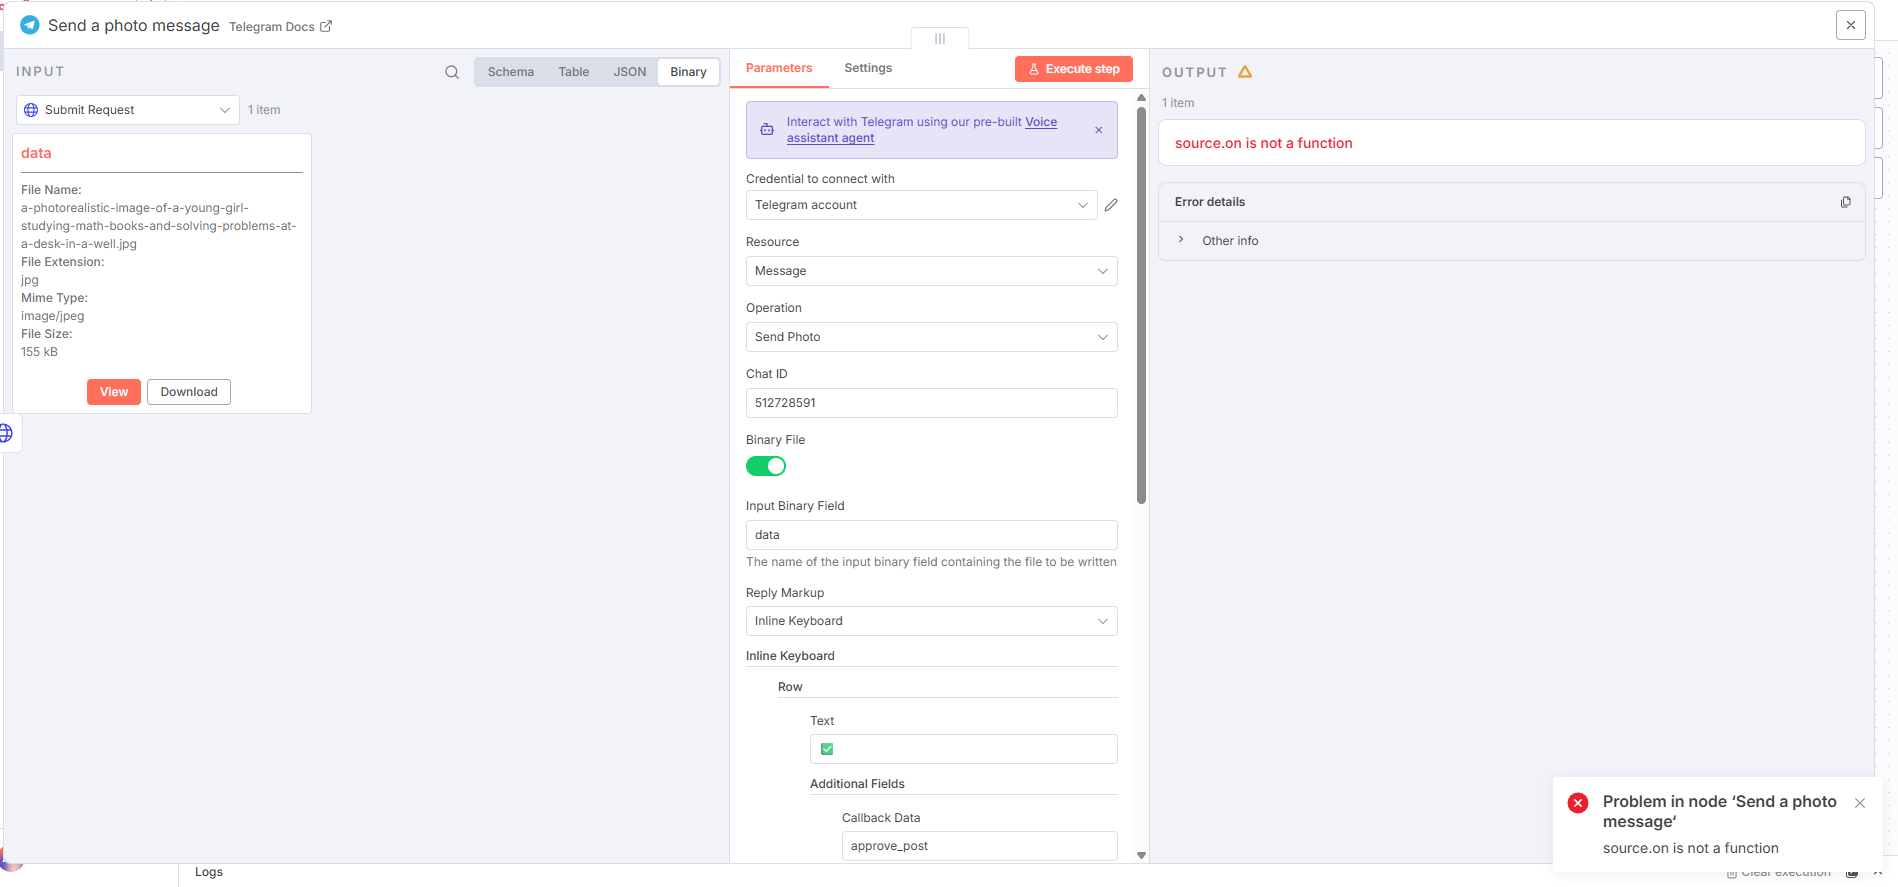The height and width of the screenshot is (887, 1898).
Task: View the binary image data
Action: [x=113, y=392]
